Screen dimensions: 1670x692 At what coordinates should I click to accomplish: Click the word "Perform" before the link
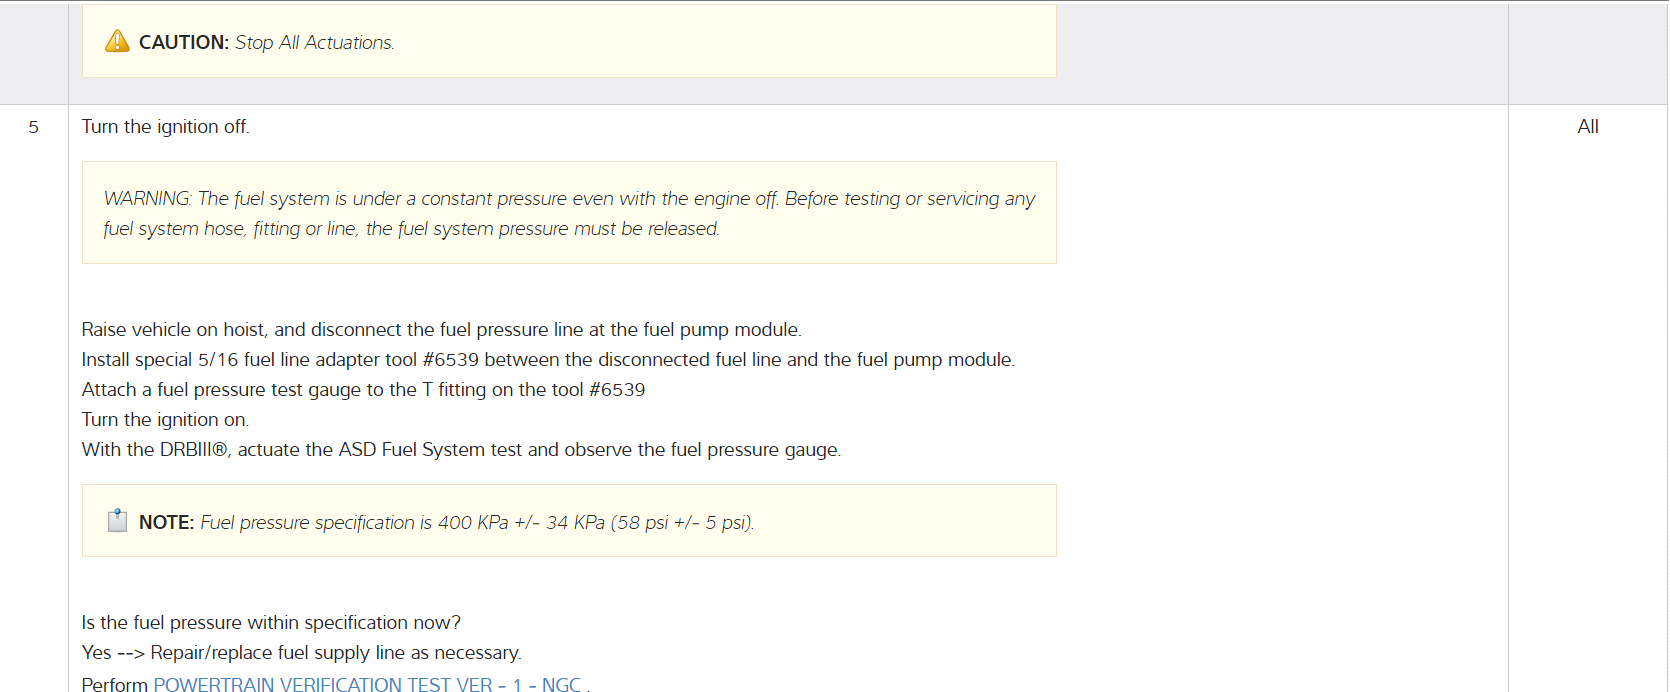(114, 684)
